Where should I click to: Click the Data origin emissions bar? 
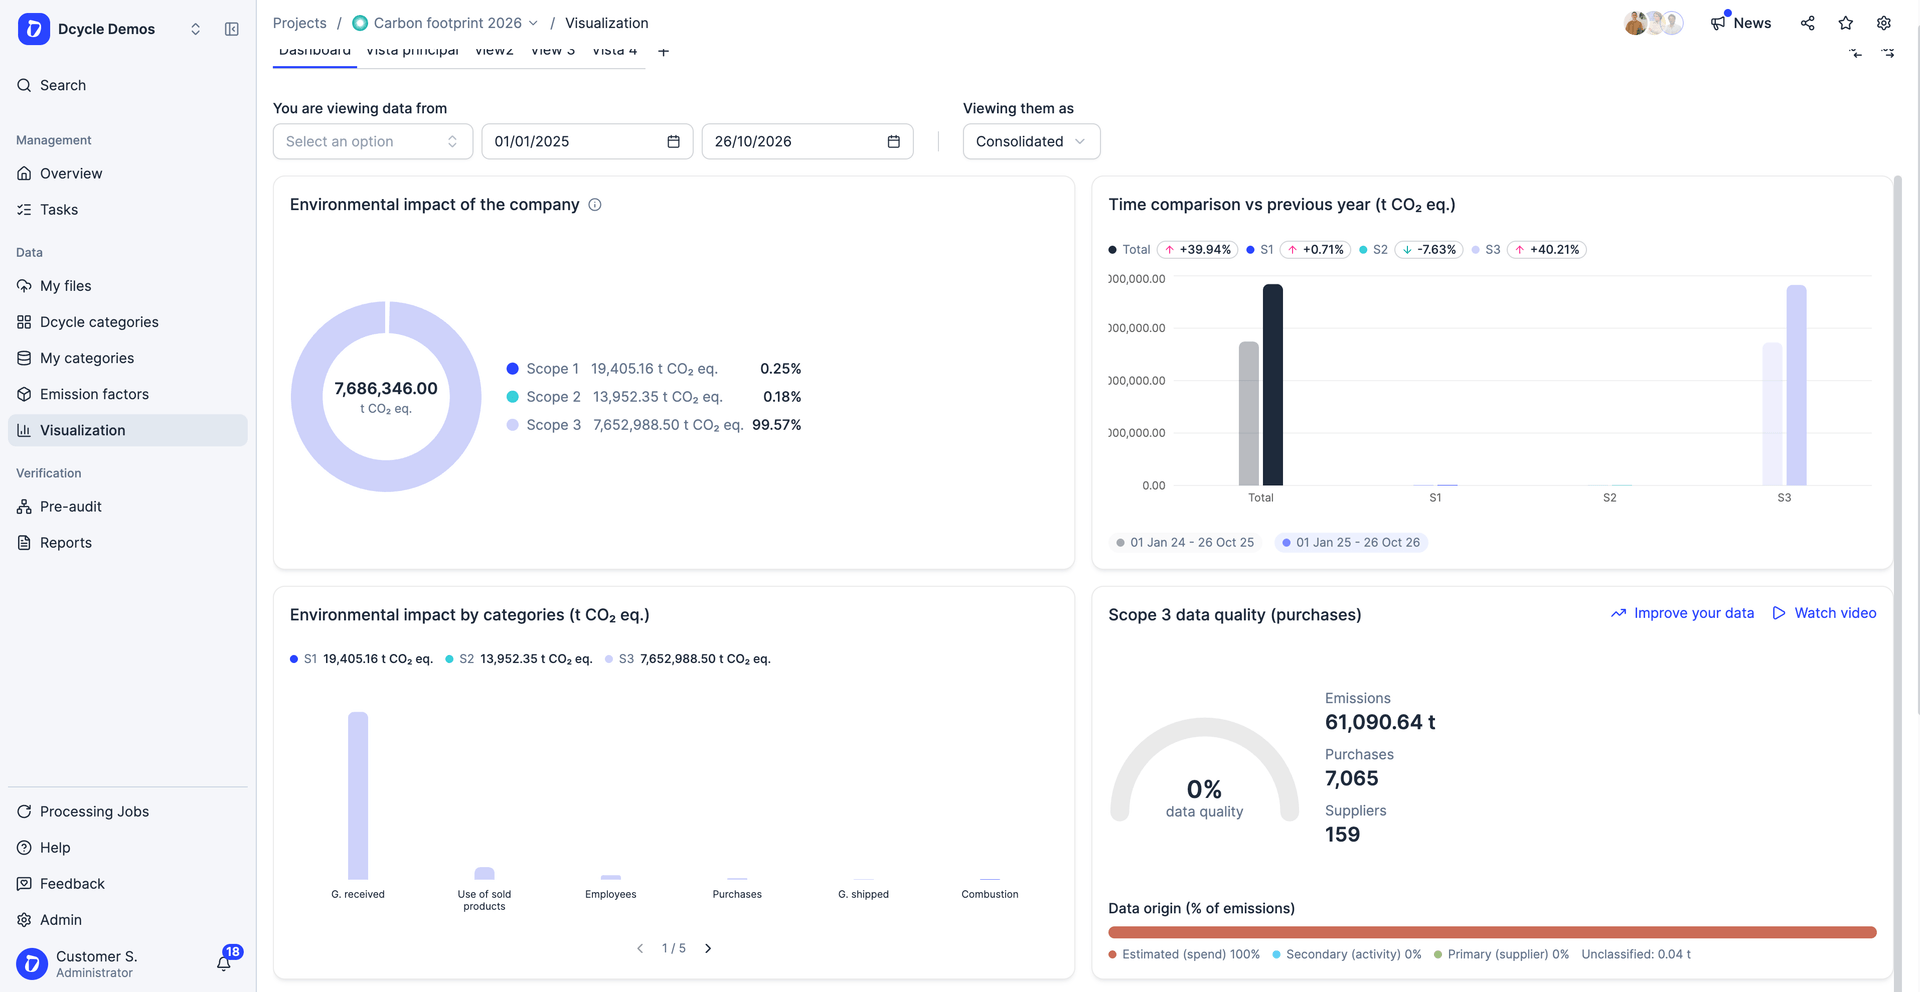[1492, 932]
